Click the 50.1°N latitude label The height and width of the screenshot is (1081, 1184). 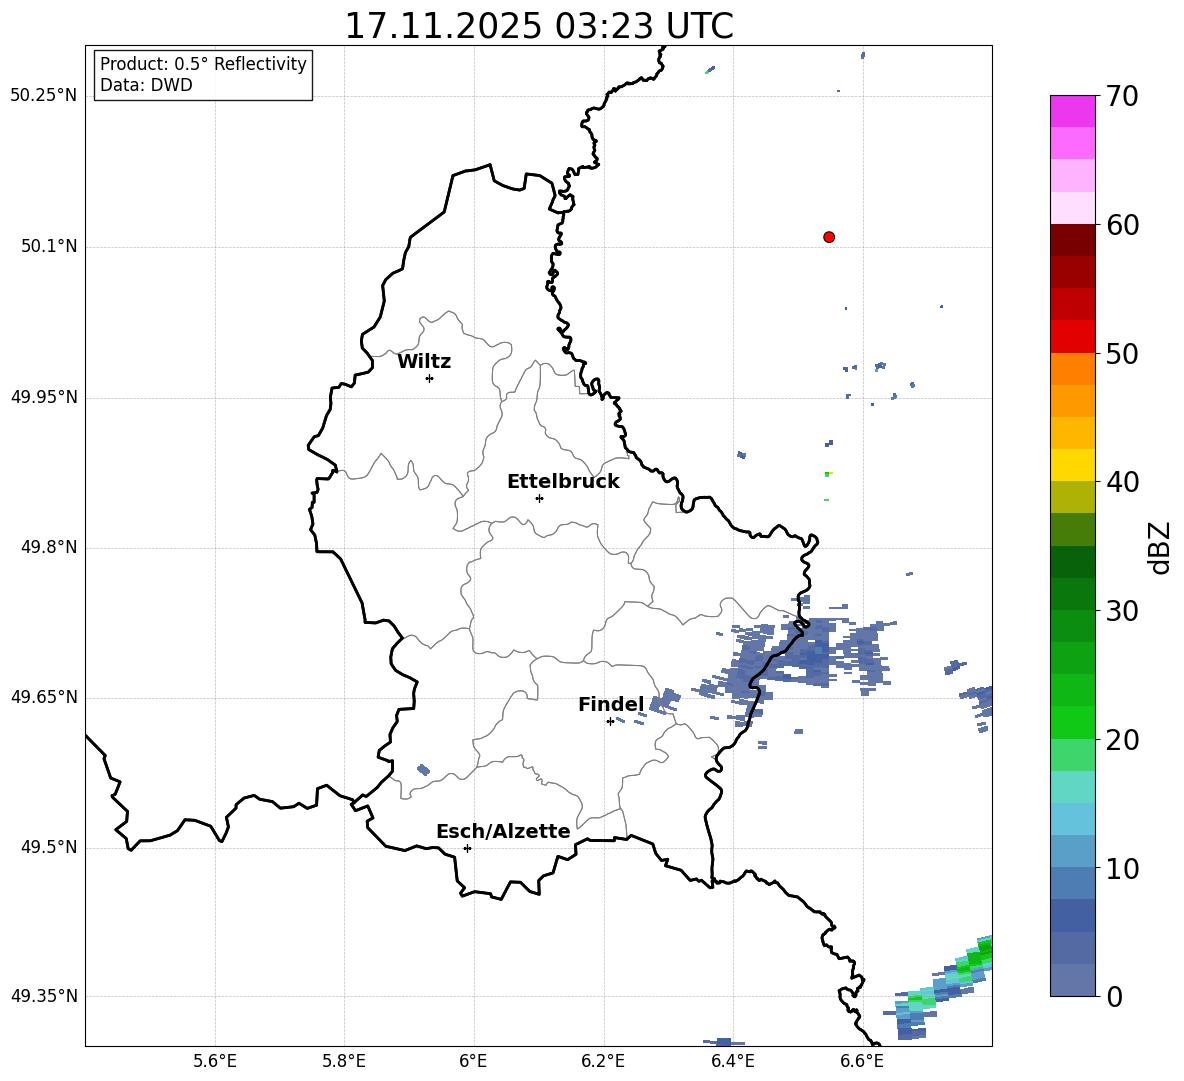pyautogui.click(x=49, y=247)
